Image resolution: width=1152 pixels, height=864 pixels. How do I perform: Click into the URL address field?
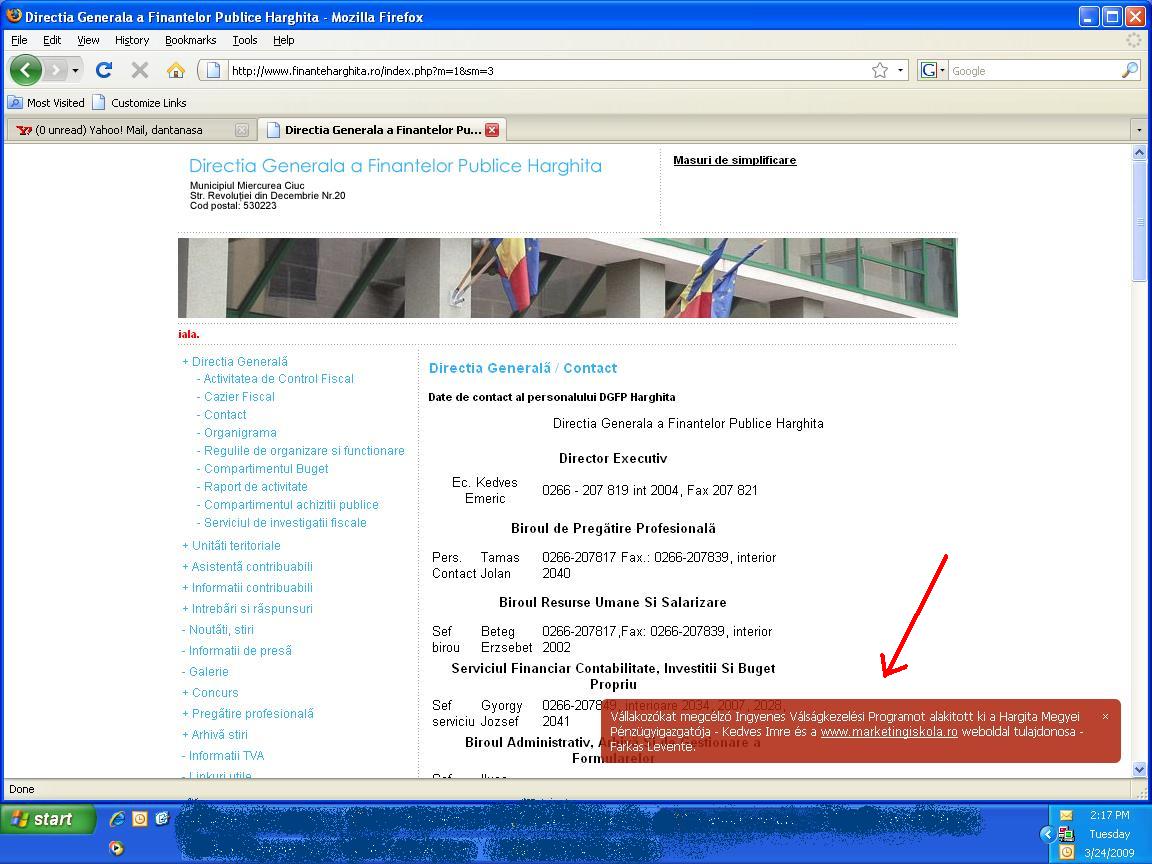click(x=547, y=71)
